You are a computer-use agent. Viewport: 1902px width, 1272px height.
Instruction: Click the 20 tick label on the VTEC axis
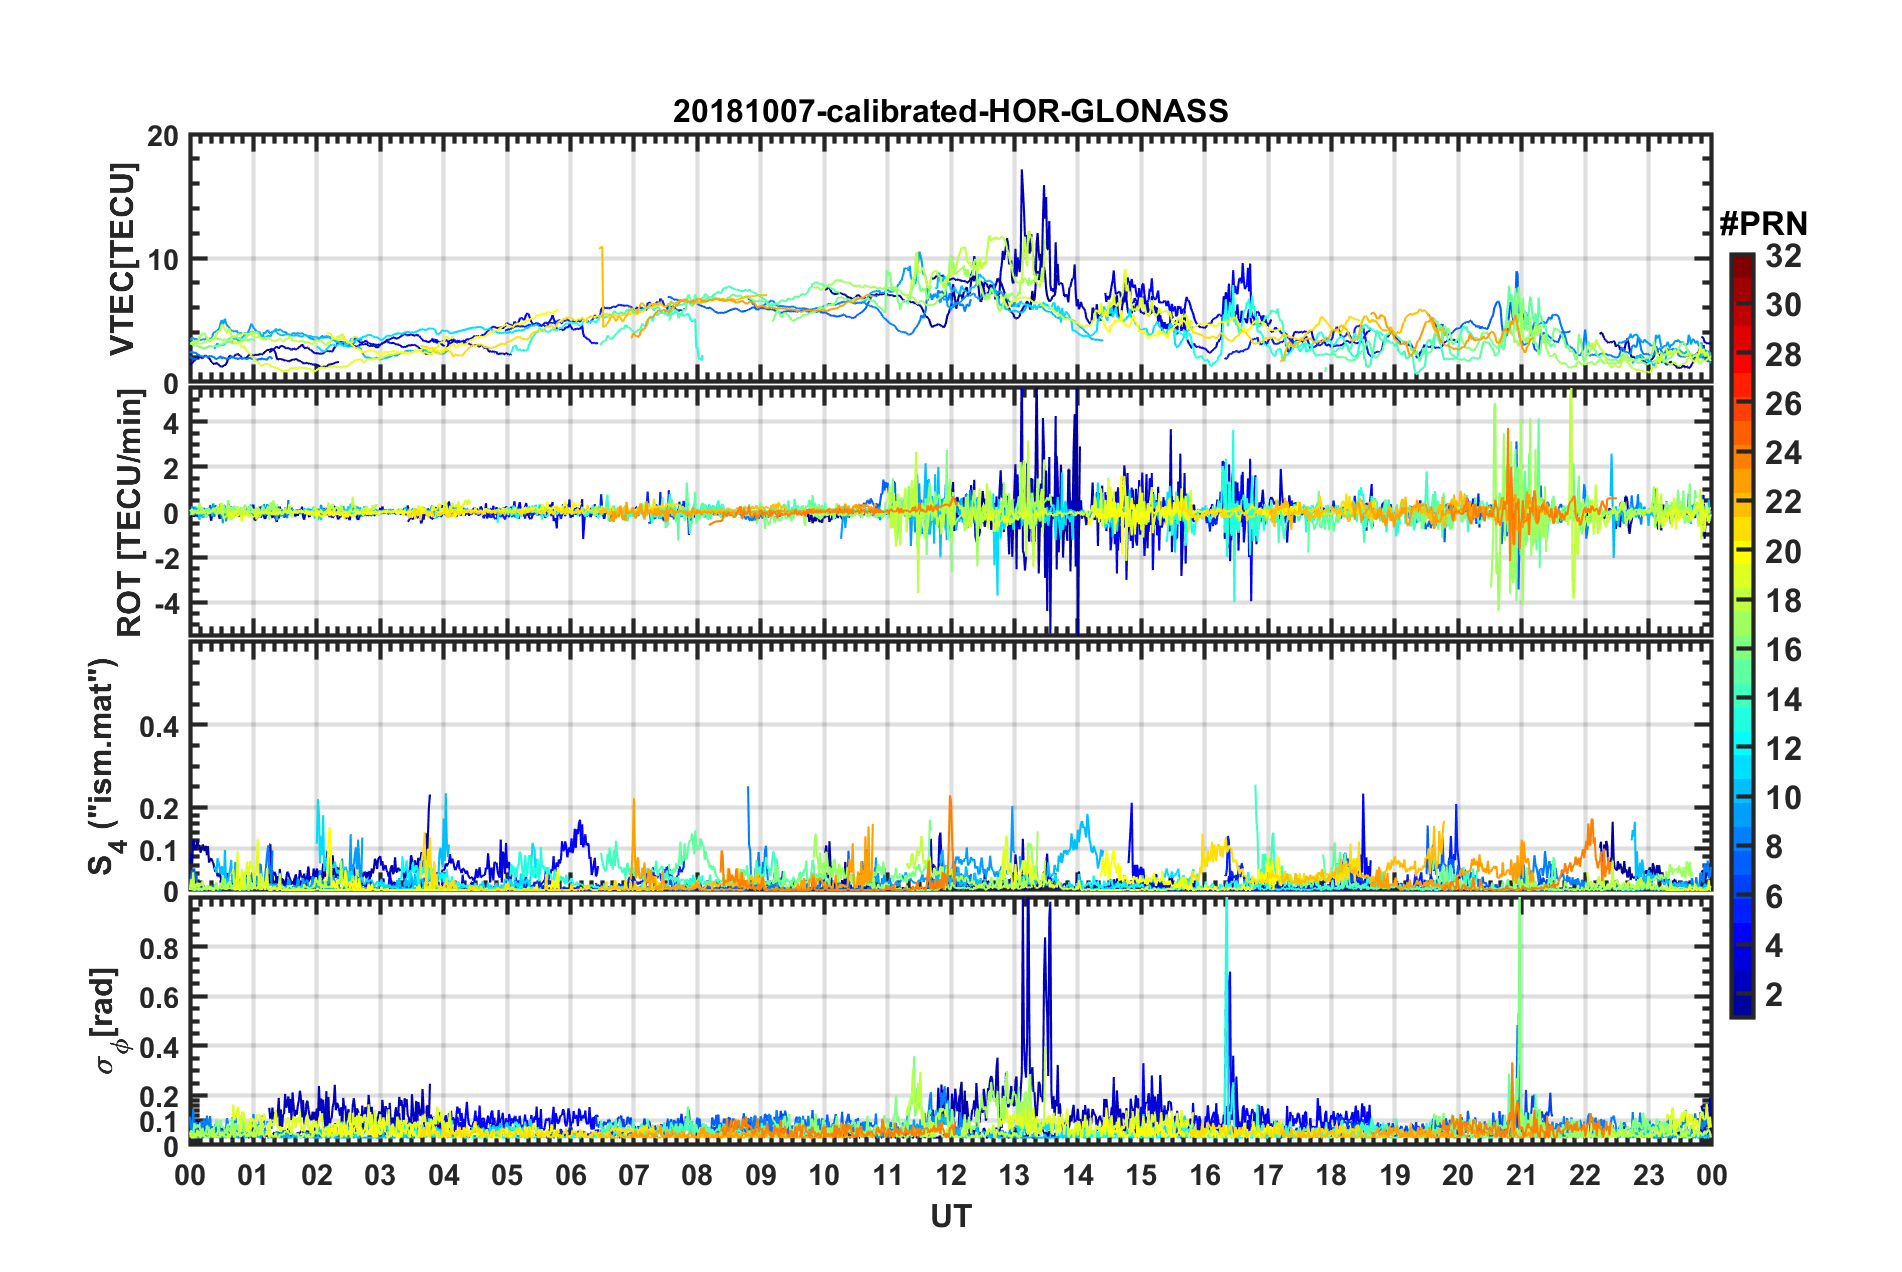(162, 137)
